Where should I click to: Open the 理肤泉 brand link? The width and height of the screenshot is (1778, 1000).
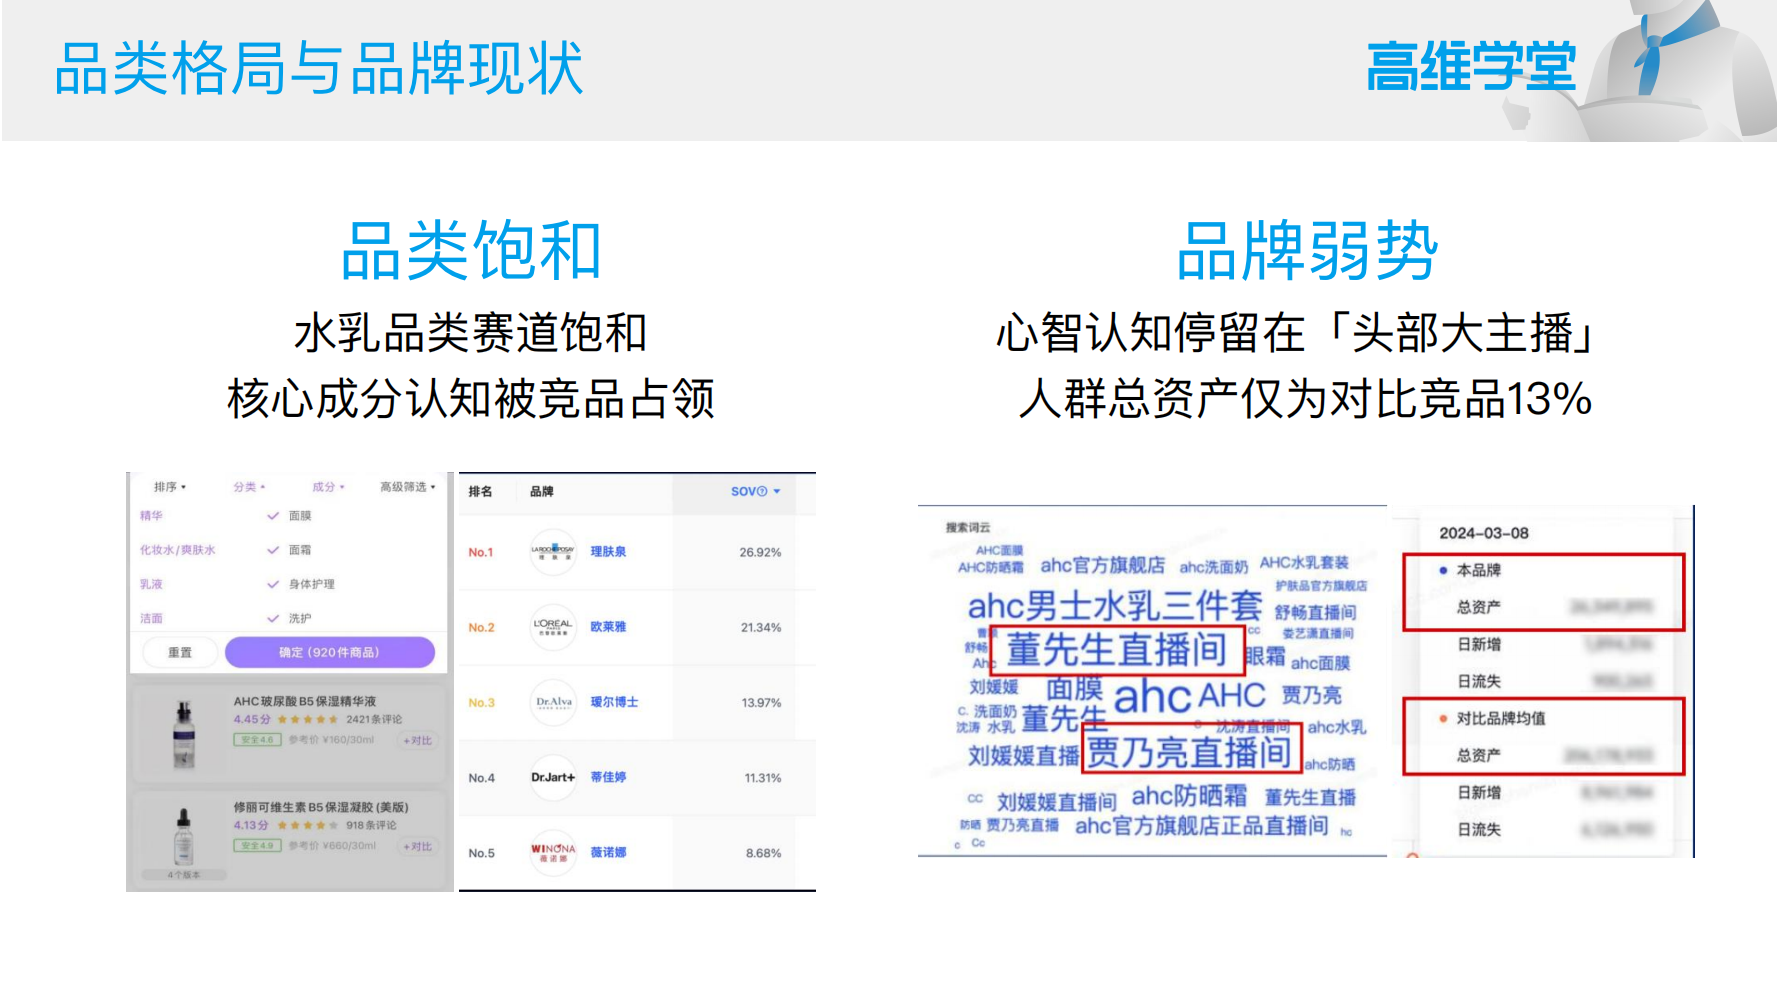click(x=608, y=552)
